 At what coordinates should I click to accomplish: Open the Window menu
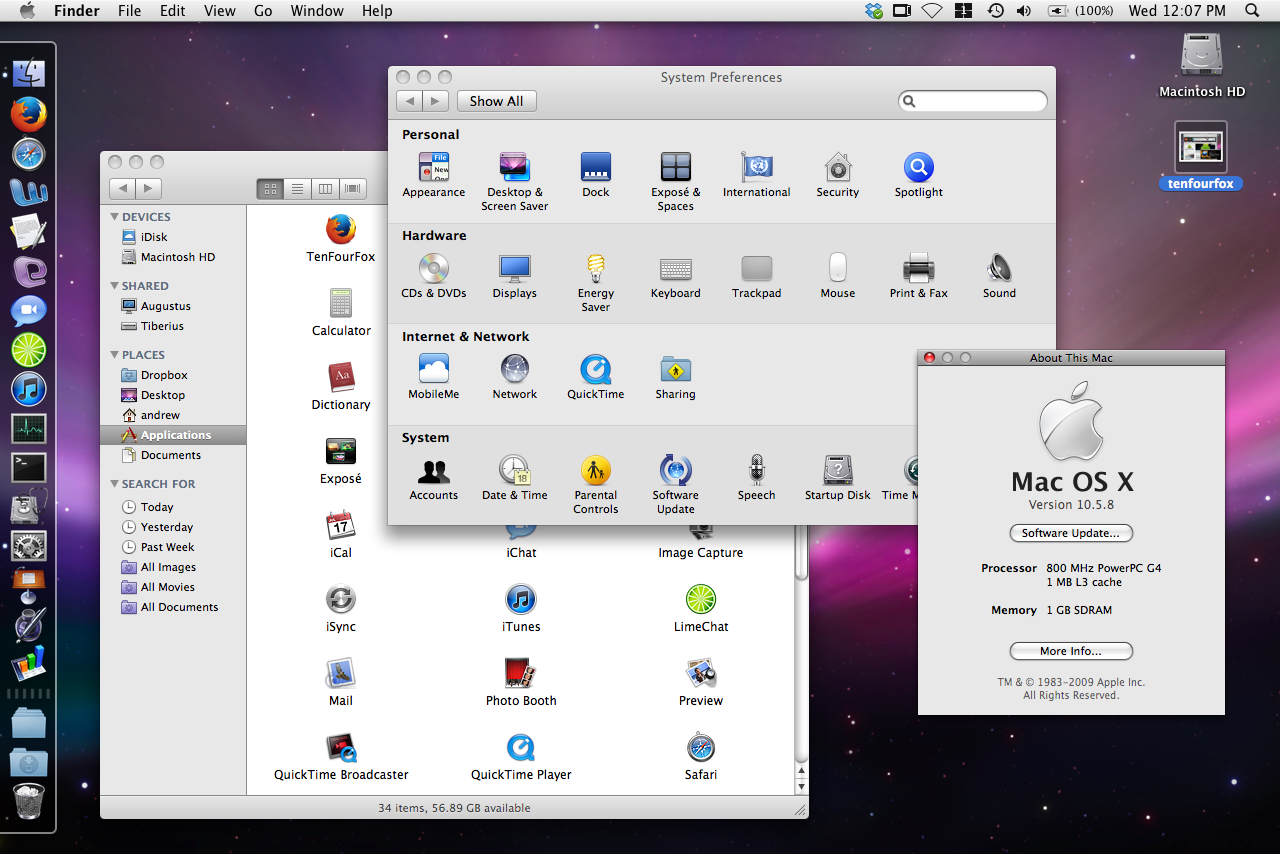tap(316, 11)
